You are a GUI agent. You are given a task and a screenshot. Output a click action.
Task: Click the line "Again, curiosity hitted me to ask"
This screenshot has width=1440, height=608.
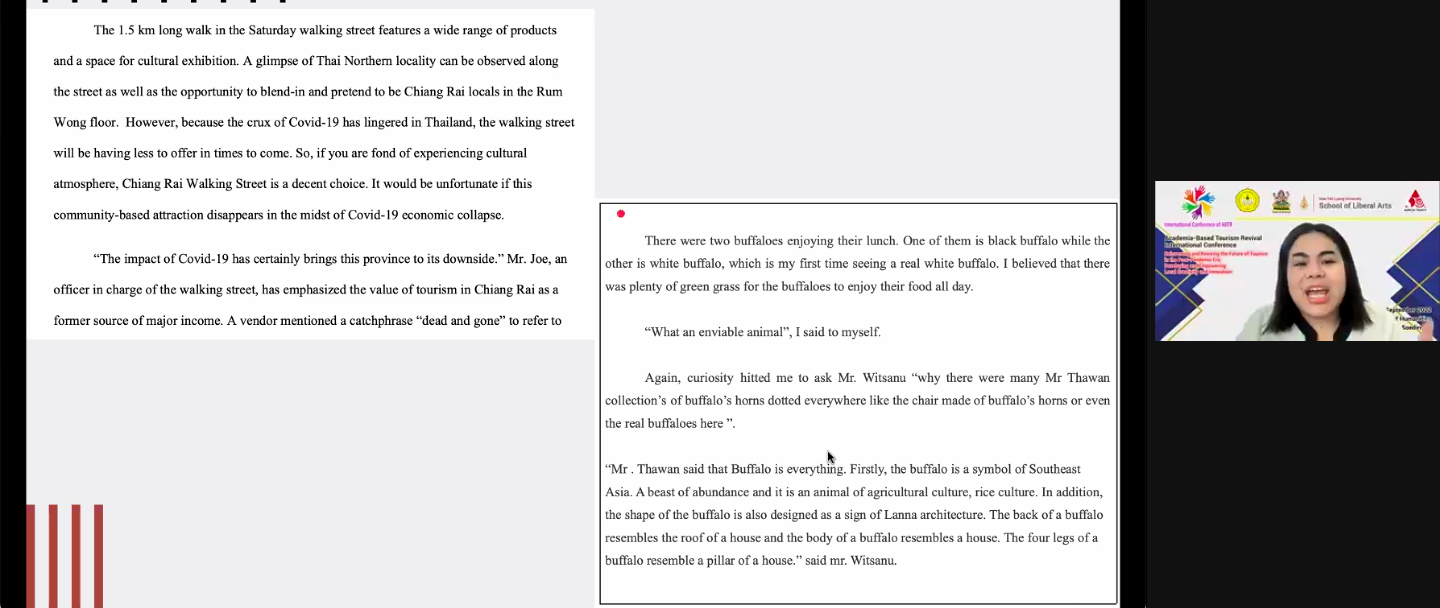click(877, 378)
